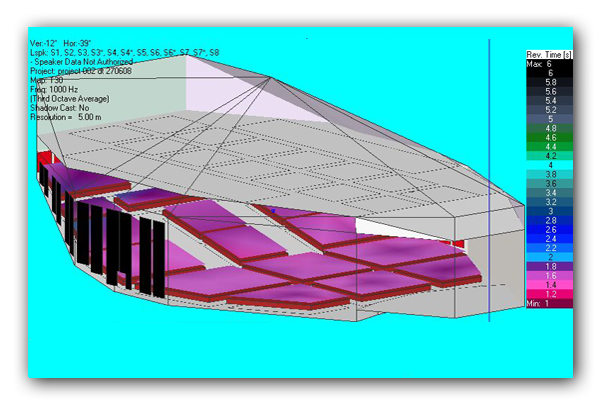
Task: Select the white 4 legend entry
Action: [x=549, y=165]
